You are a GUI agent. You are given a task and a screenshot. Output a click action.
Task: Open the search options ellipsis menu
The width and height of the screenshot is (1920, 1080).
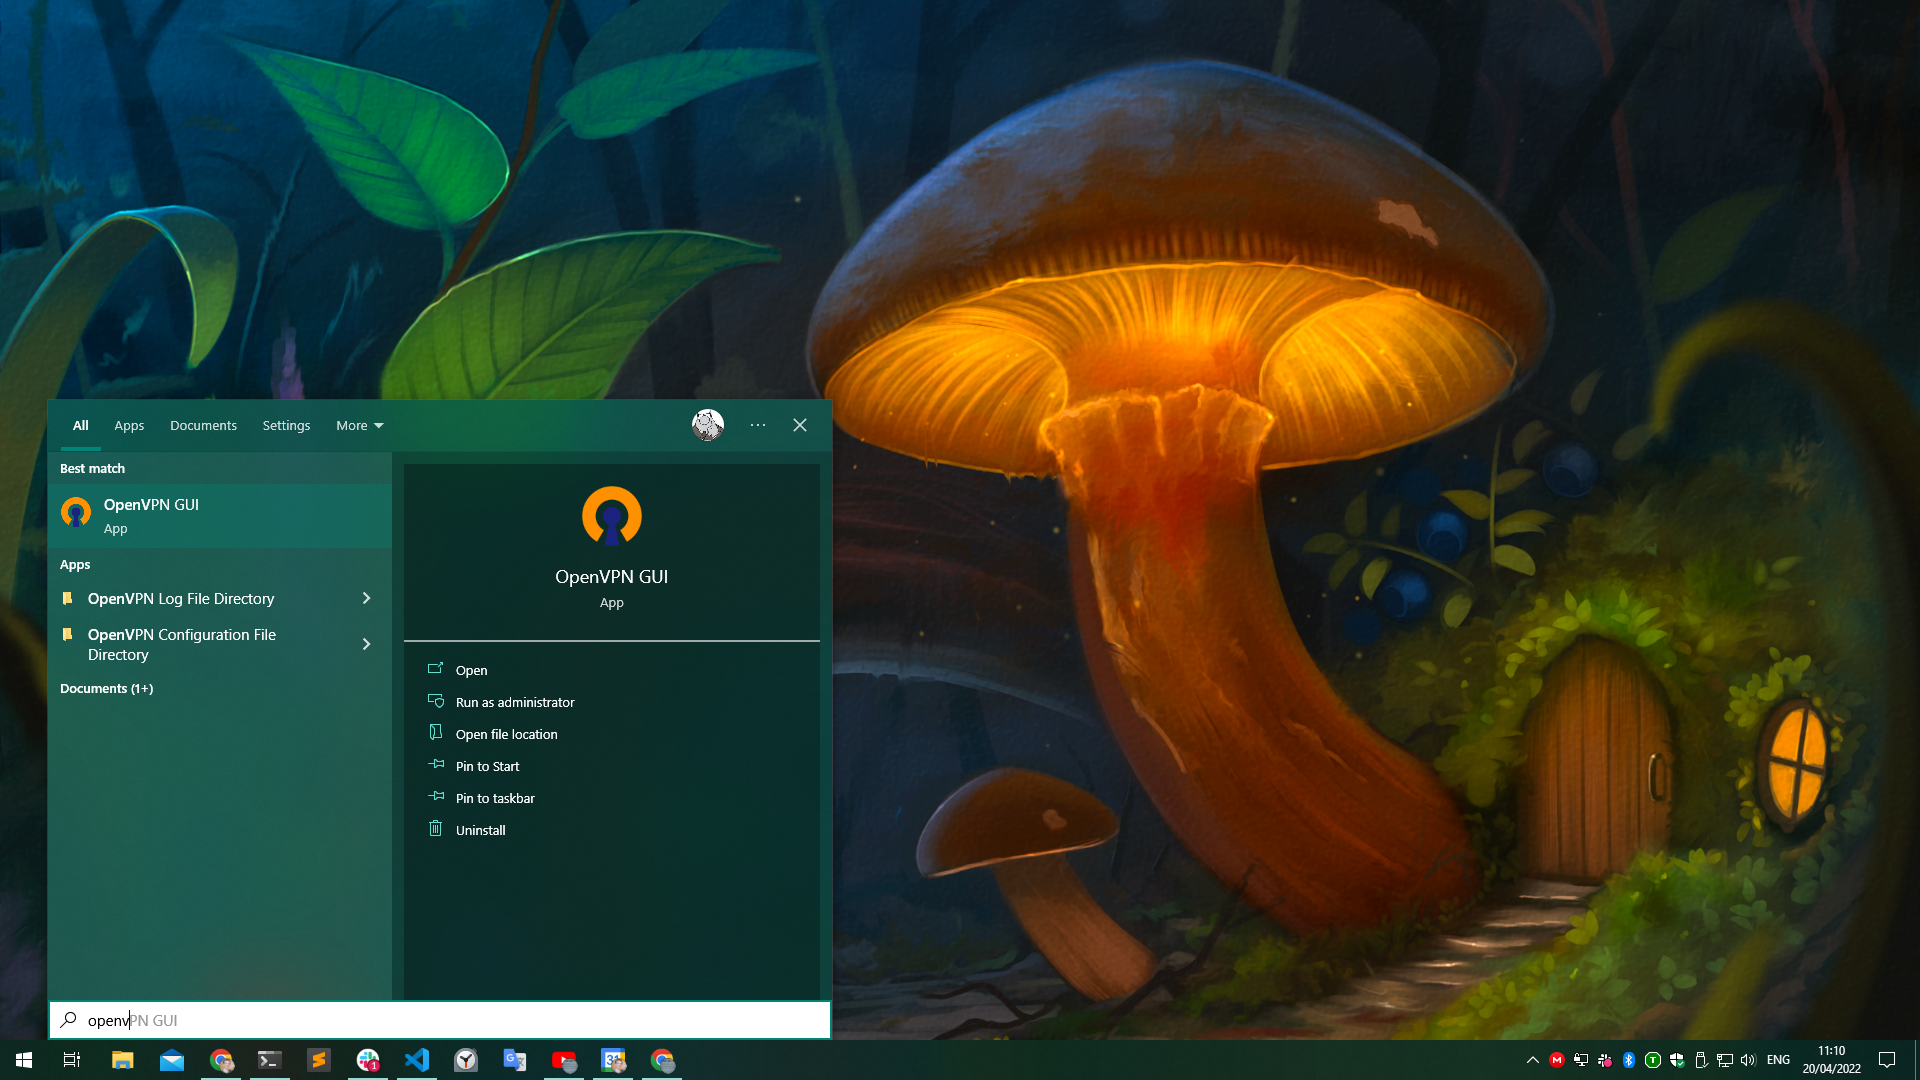(758, 425)
